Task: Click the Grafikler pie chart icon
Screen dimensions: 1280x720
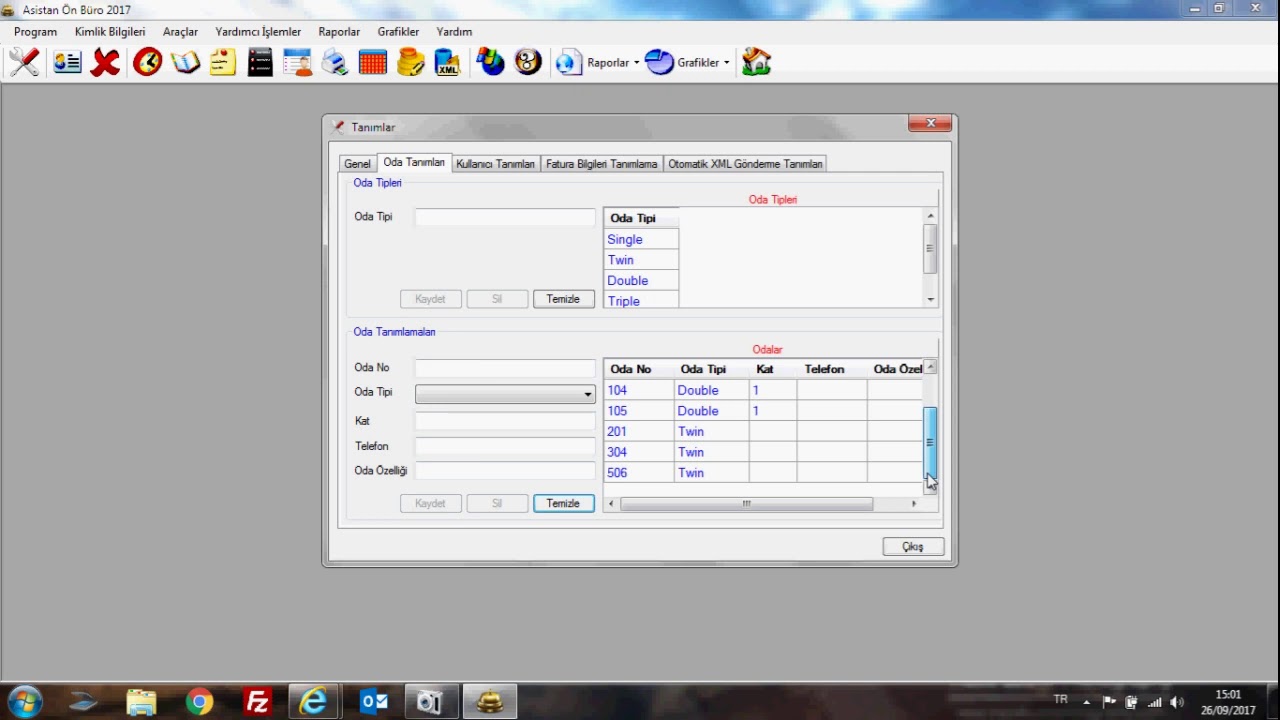Action: [x=659, y=62]
